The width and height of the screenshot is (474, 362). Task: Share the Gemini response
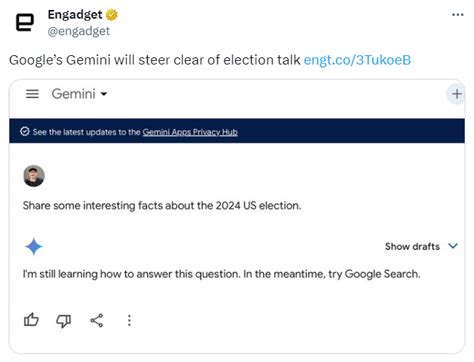point(97,320)
